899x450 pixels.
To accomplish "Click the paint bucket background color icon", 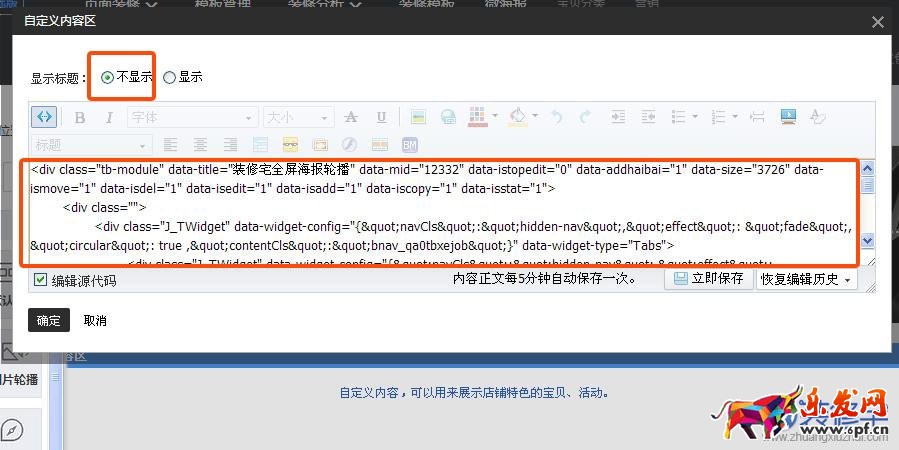I will [518, 116].
